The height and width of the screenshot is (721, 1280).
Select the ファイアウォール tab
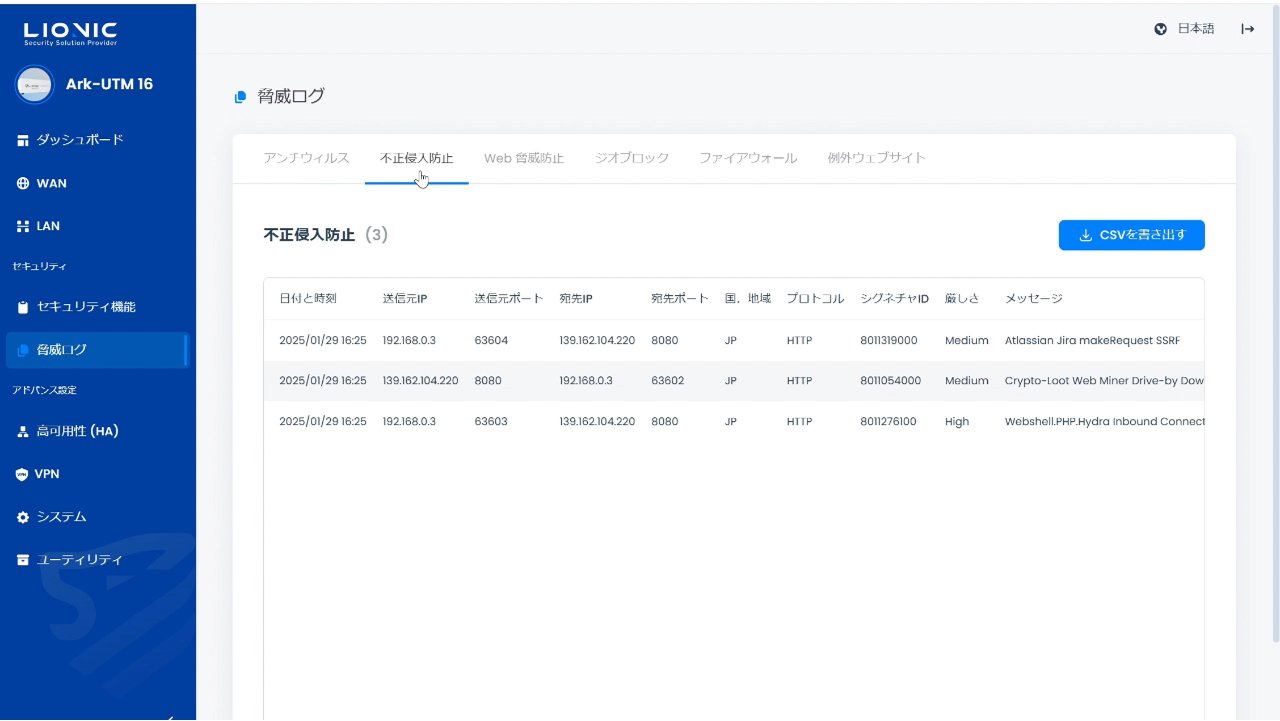click(x=747, y=158)
